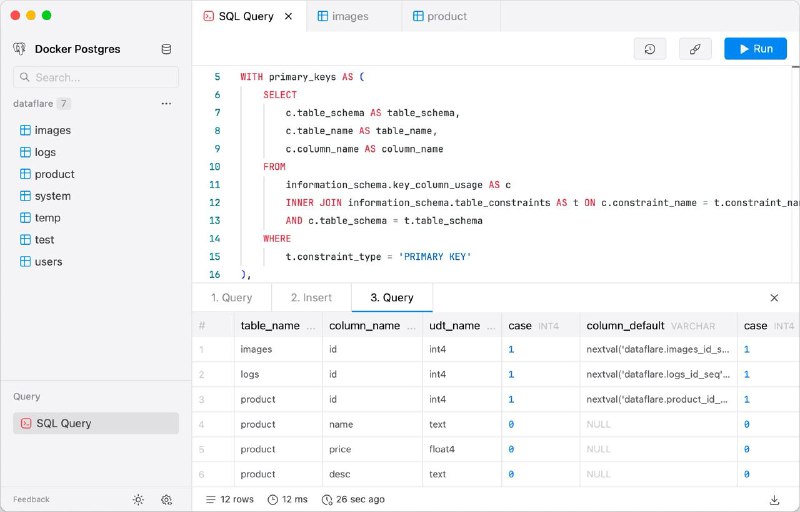Open the users table in sidebar
This screenshot has height=512, width=800.
(x=48, y=262)
